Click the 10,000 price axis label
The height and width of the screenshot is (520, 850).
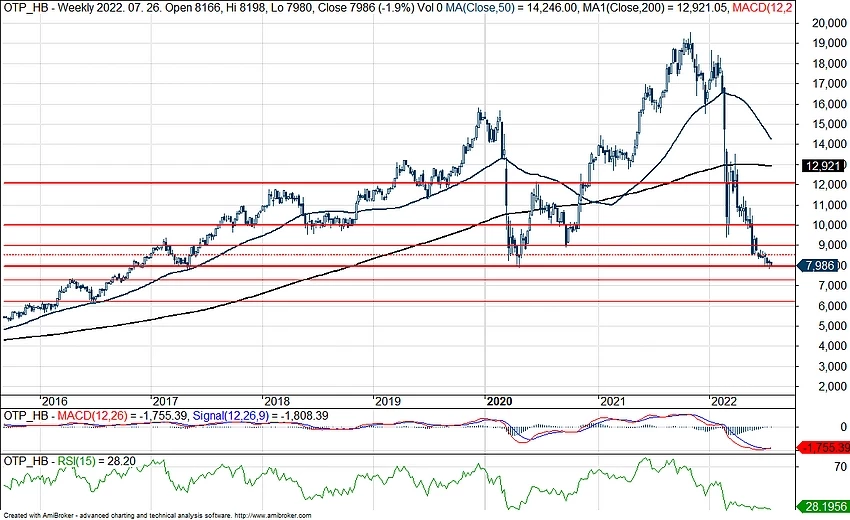(x=824, y=225)
